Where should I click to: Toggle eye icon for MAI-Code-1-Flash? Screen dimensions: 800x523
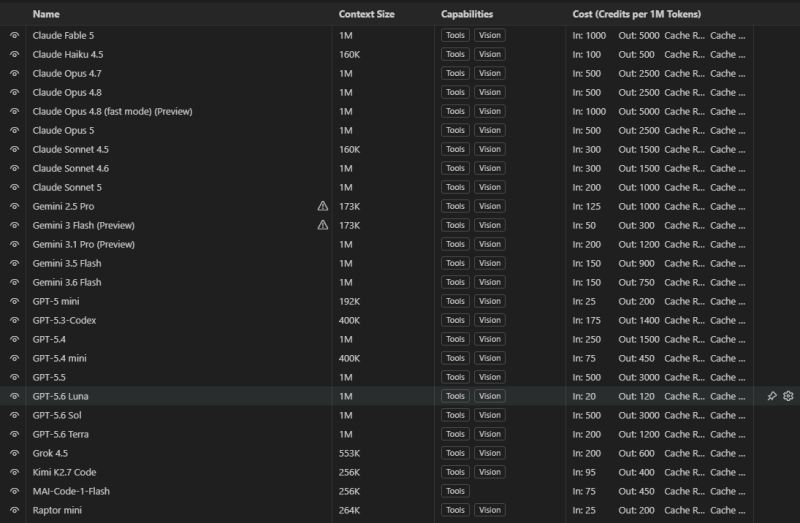tap(14, 491)
